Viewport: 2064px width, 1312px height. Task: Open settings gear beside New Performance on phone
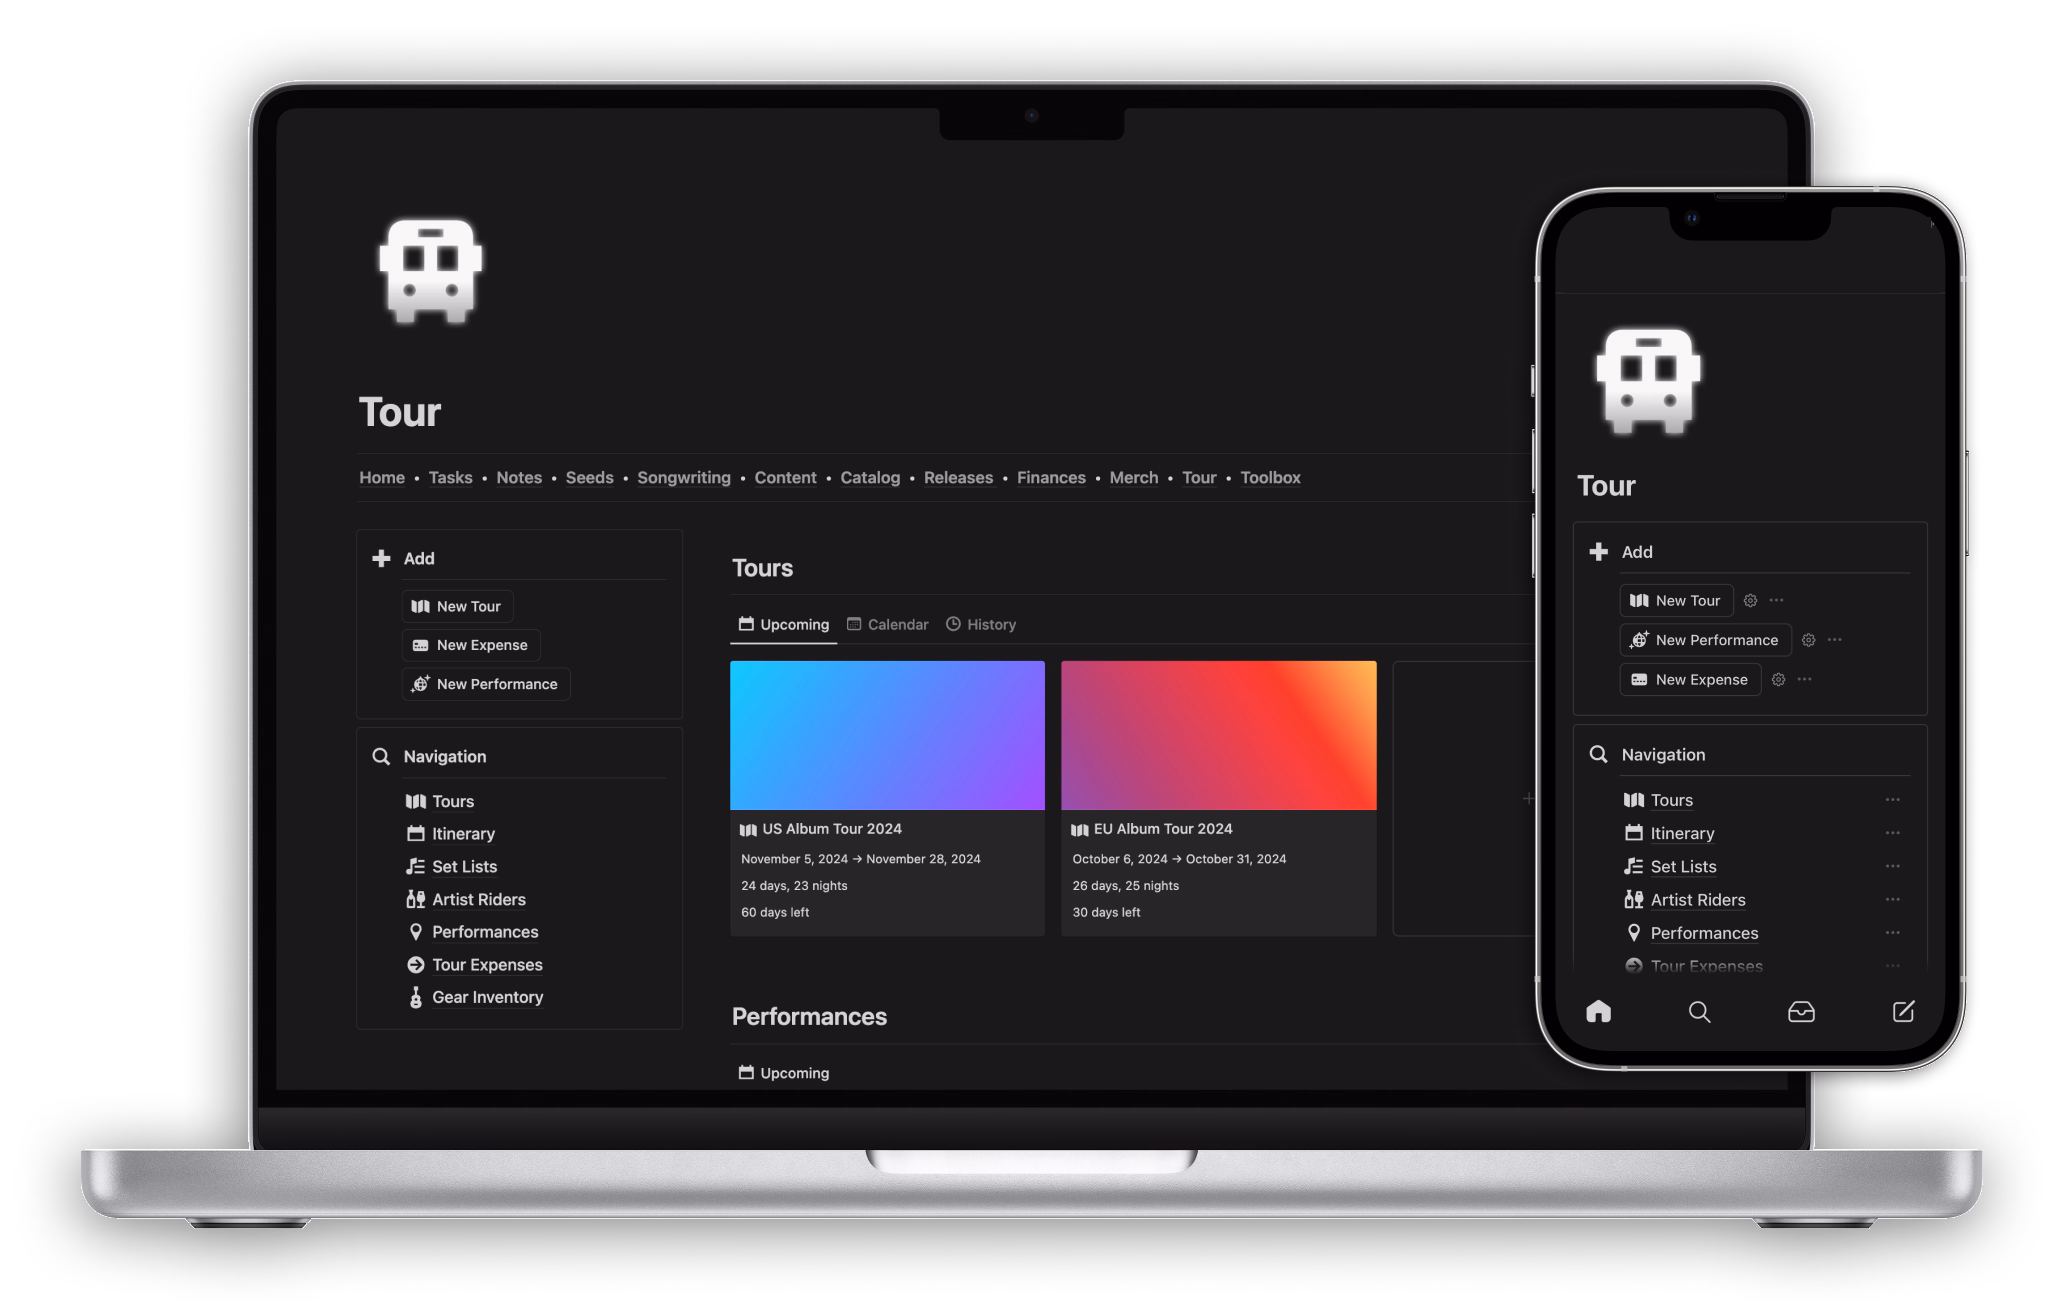[x=1808, y=640]
